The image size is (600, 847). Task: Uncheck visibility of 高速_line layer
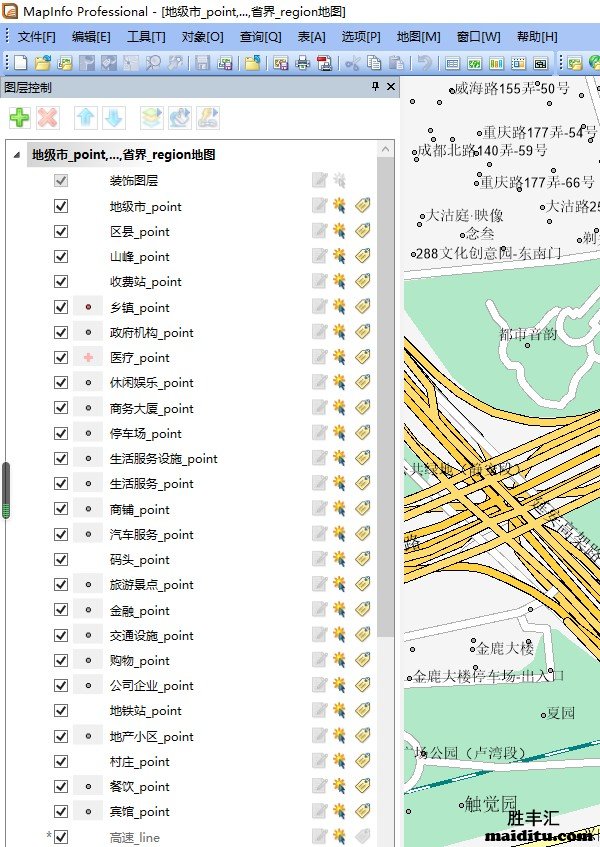tap(61, 837)
